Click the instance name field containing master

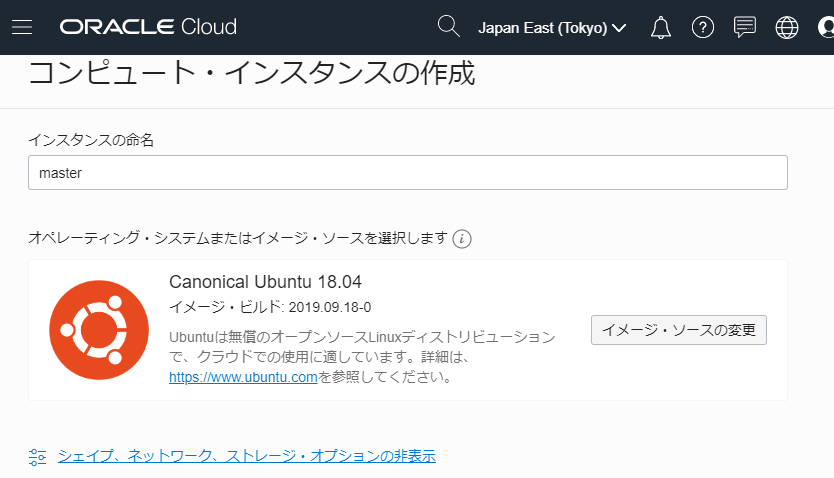click(x=407, y=173)
